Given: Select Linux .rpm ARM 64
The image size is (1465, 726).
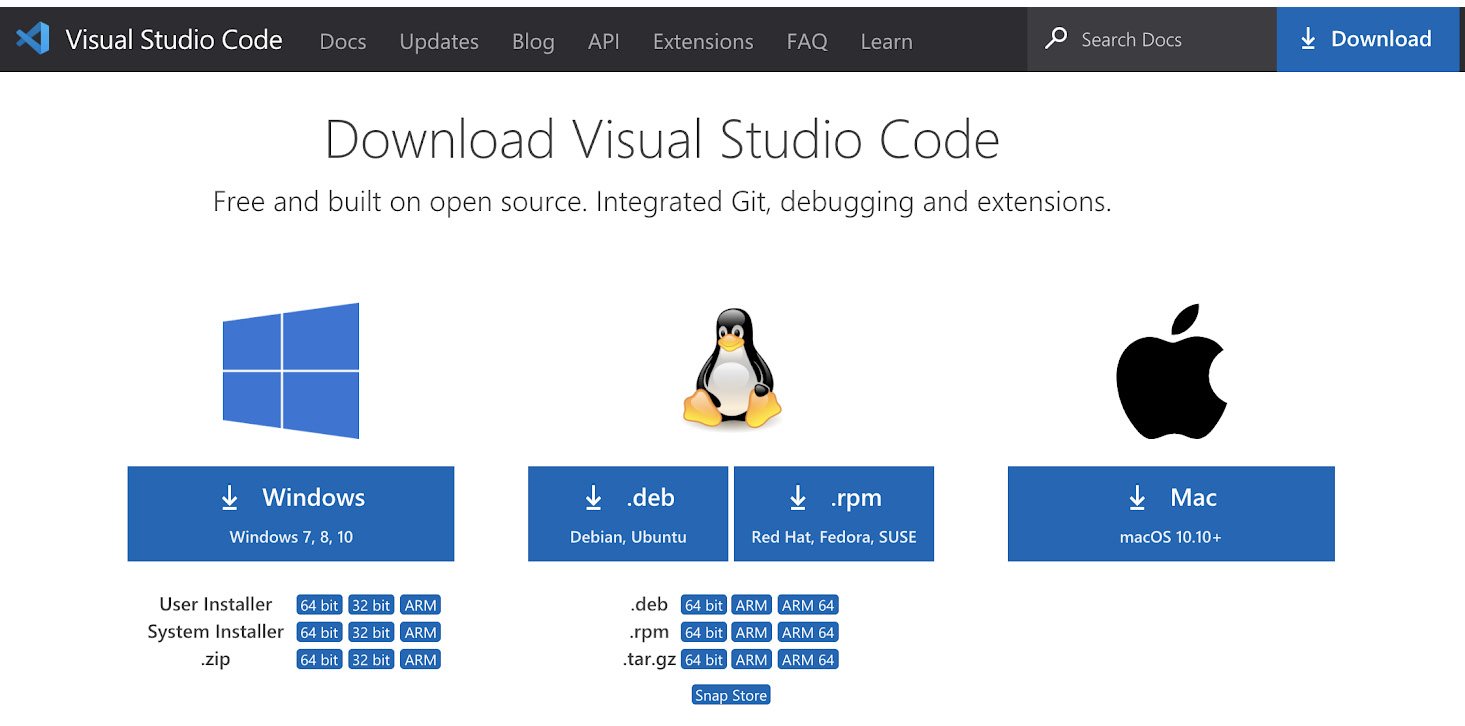Looking at the screenshot, I should 808,632.
